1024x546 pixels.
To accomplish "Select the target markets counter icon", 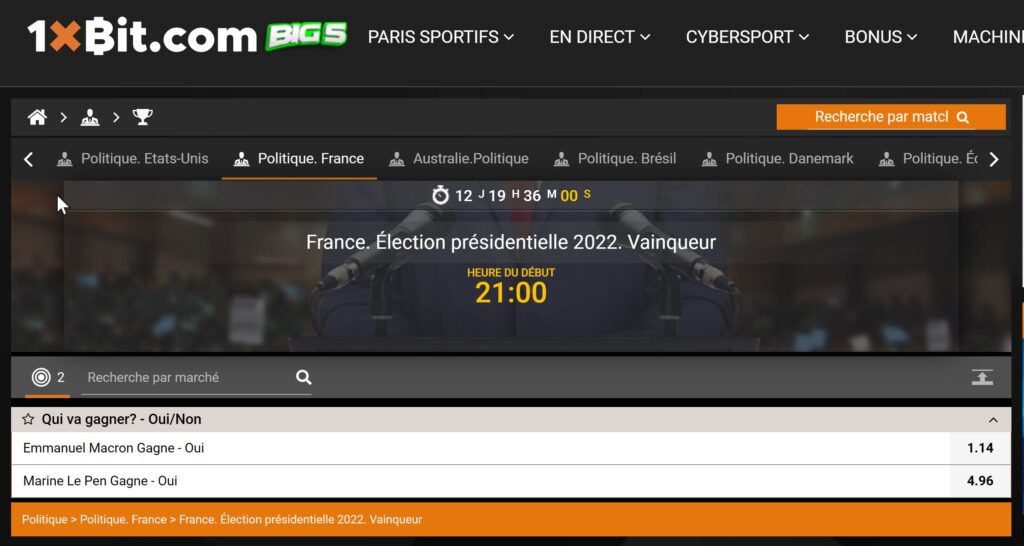I will click(41, 377).
